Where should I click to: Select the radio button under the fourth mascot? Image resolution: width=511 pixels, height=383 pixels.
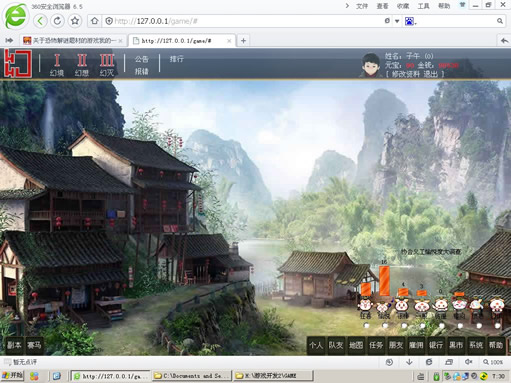coord(423,325)
